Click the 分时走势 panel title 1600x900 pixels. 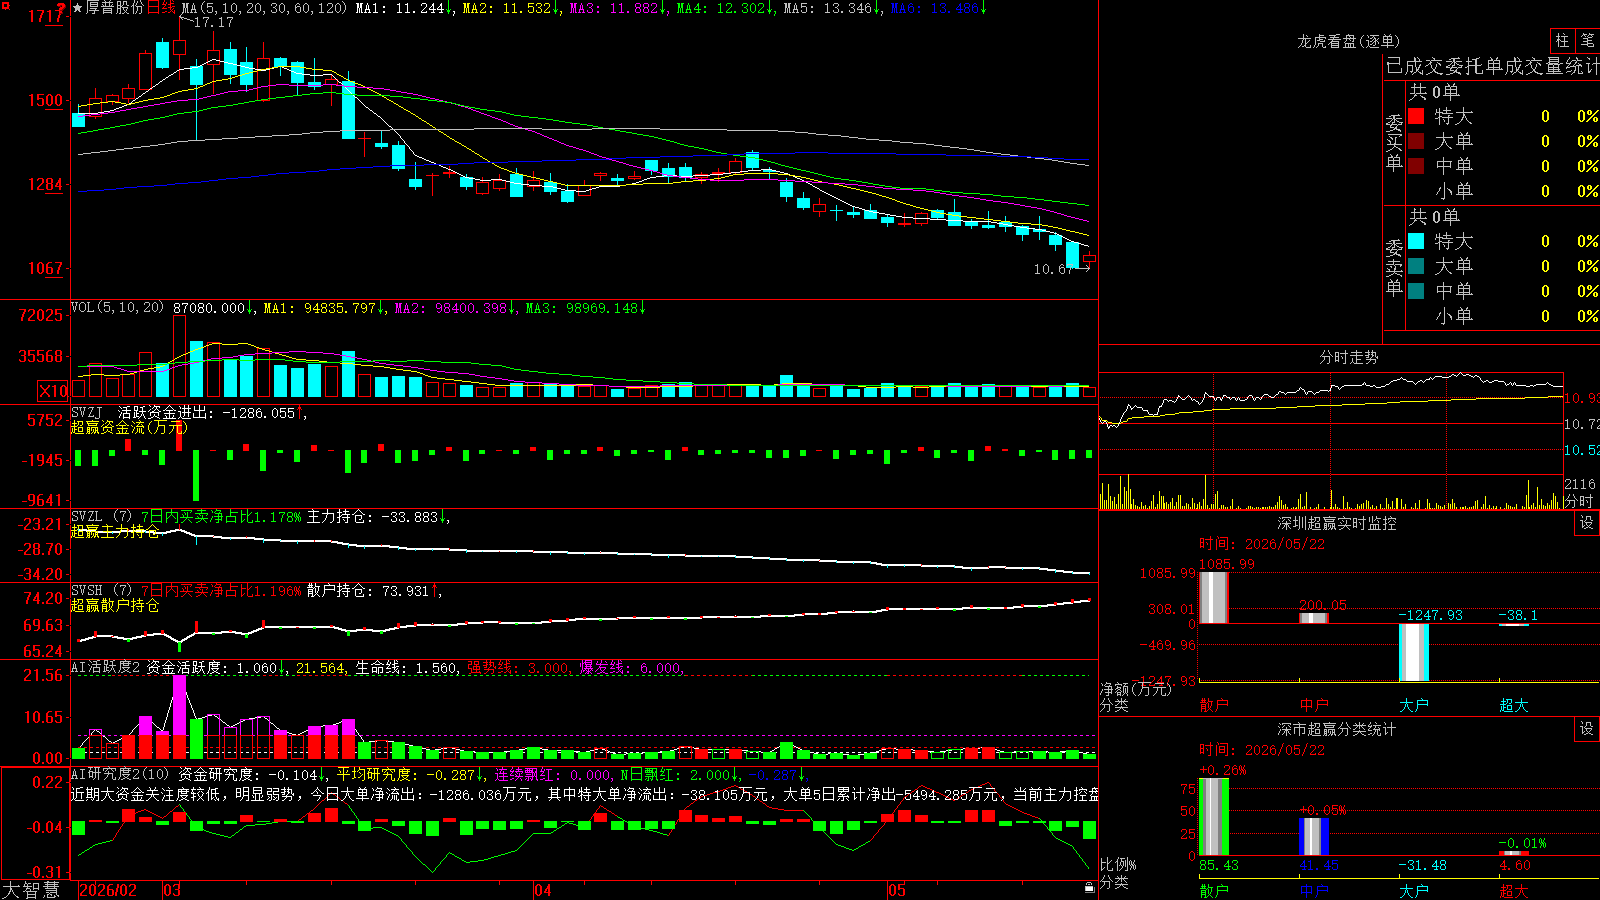[1348, 357]
